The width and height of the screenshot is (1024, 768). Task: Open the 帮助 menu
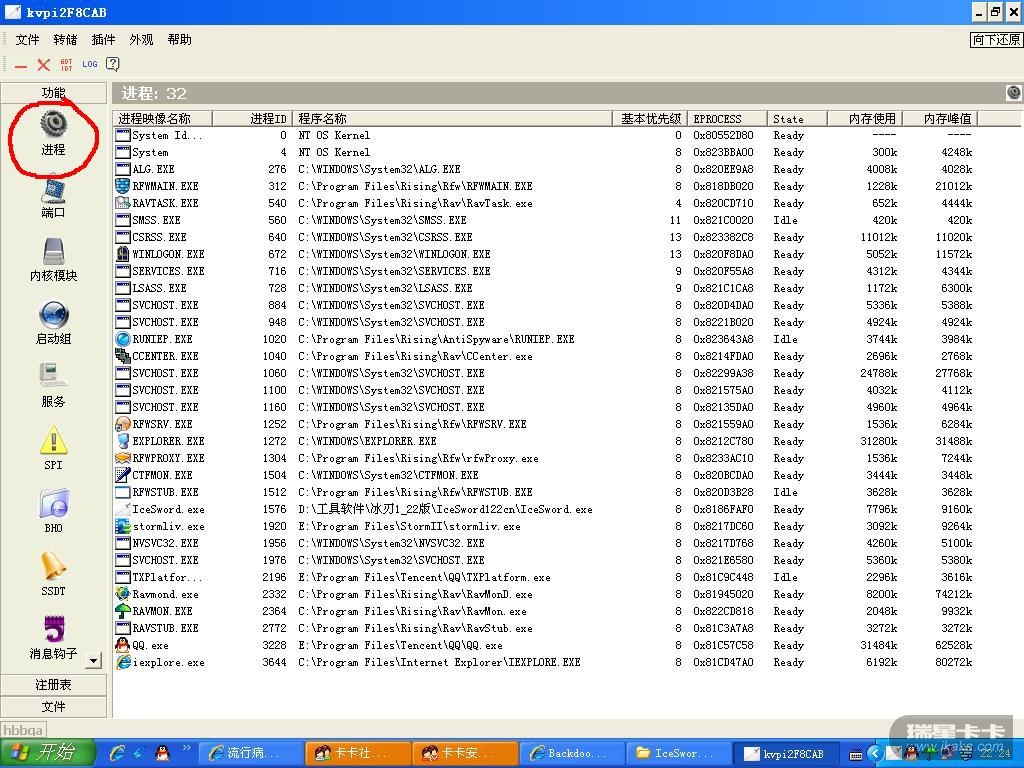[179, 40]
